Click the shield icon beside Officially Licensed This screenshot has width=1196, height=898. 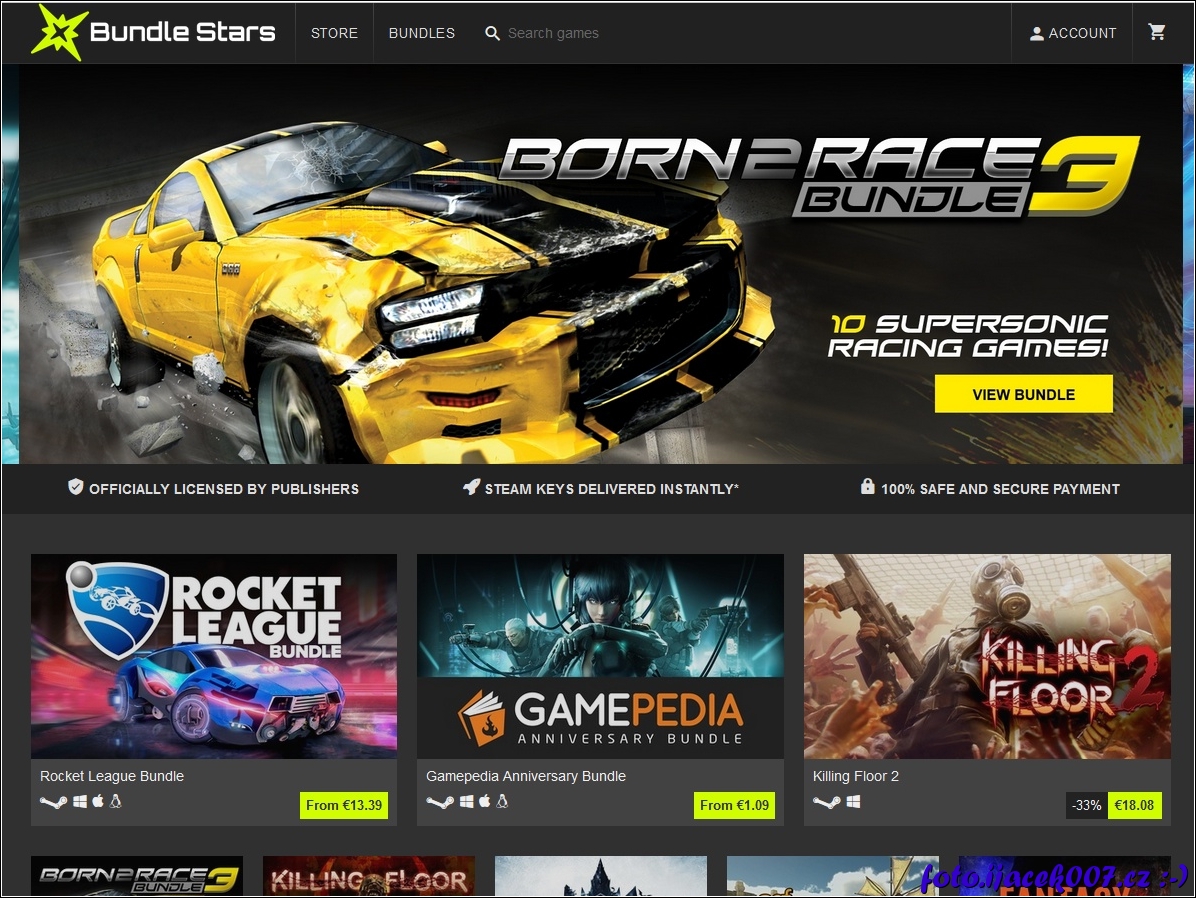[x=75, y=487]
